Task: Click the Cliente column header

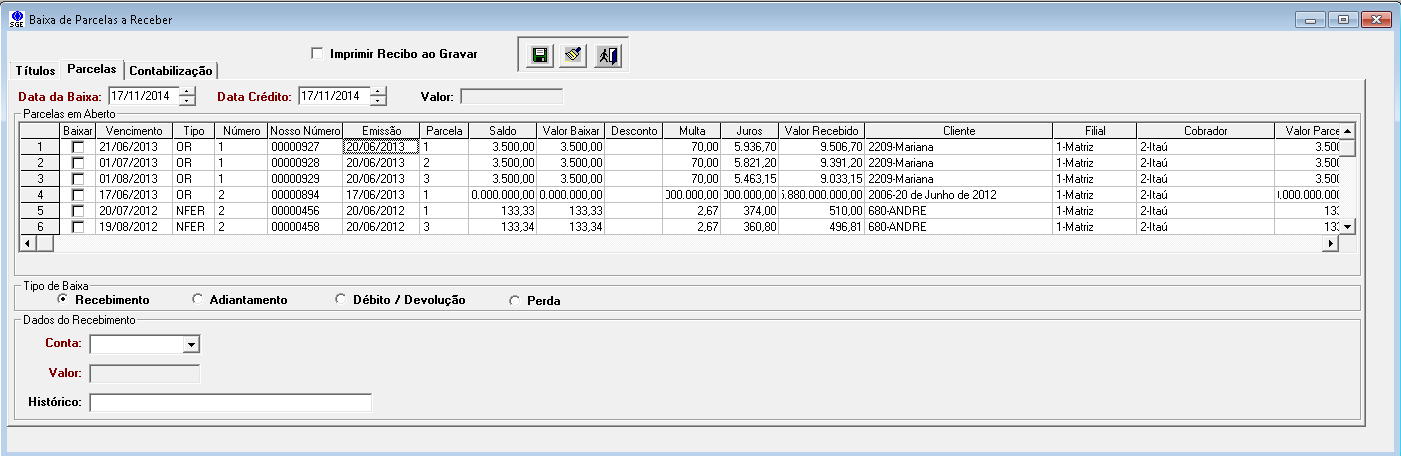Action: (x=958, y=131)
